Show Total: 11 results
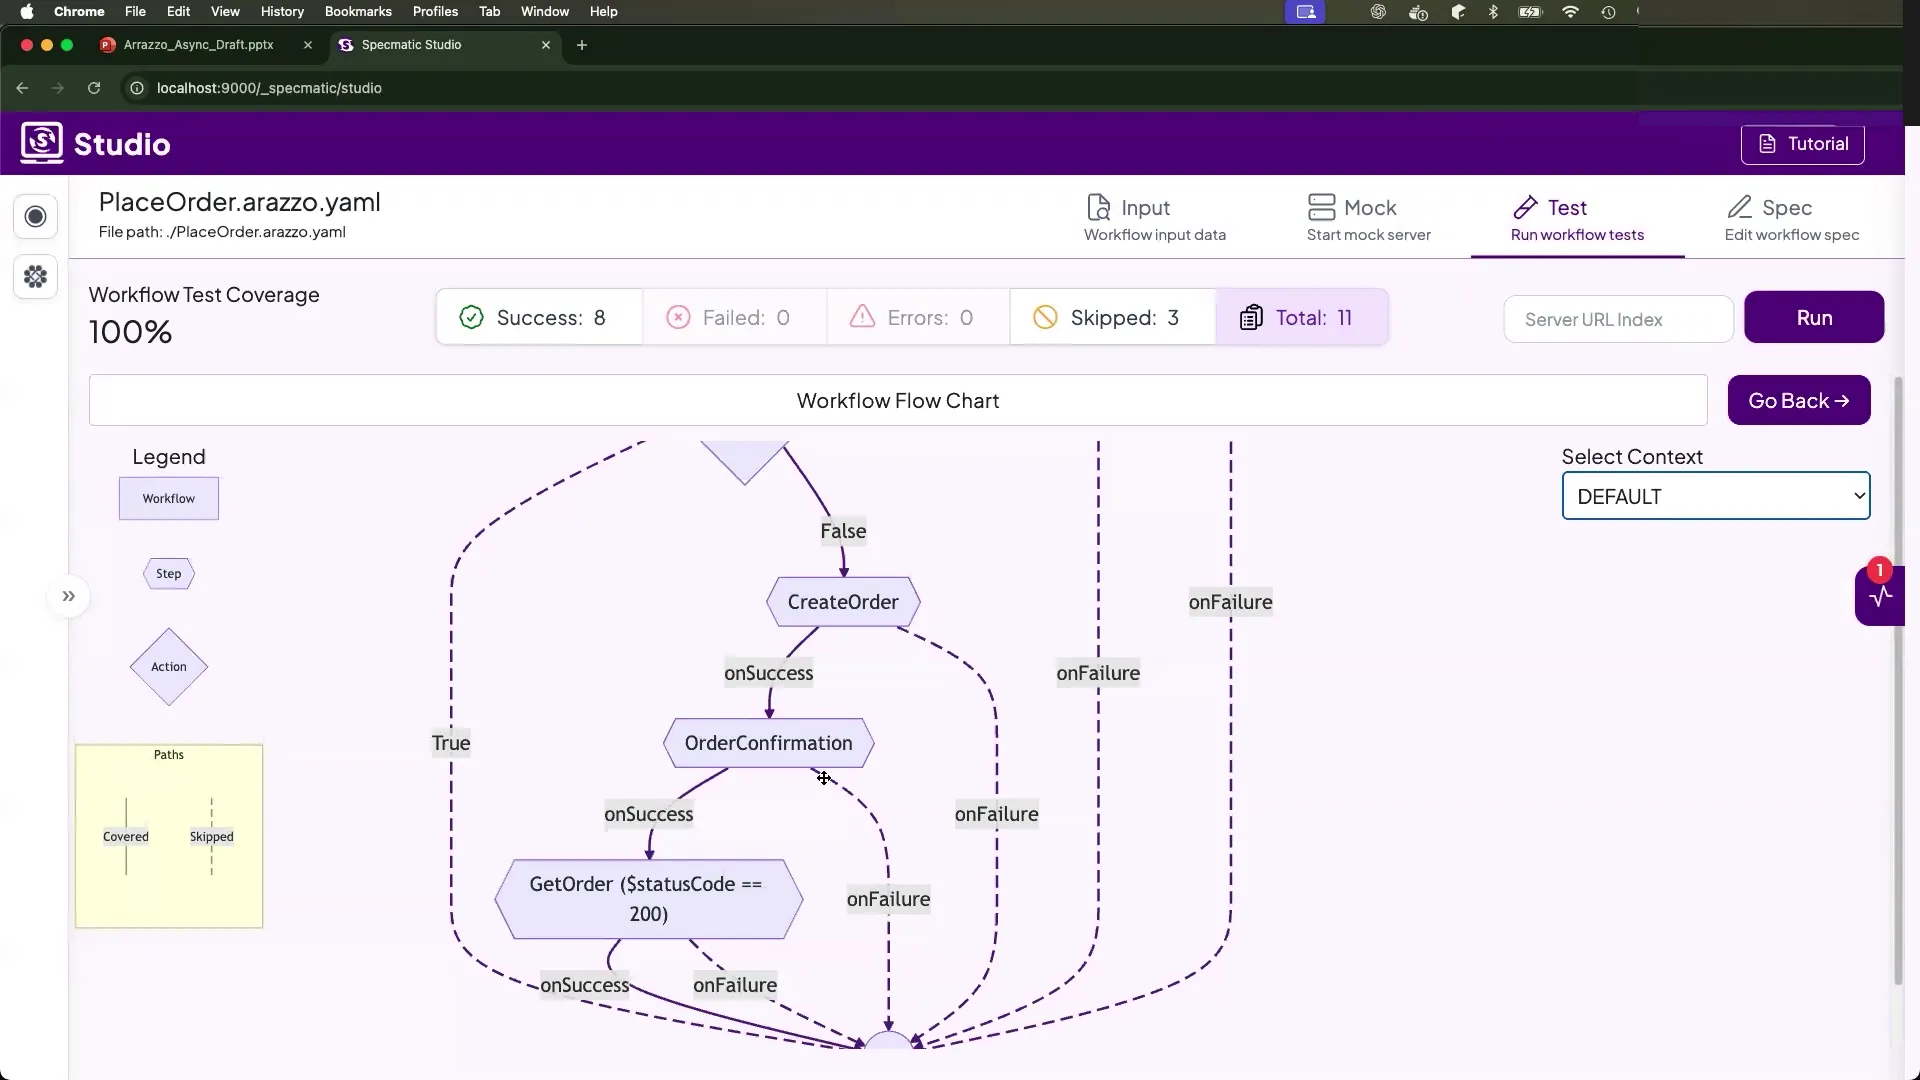Viewport: 1920px width, 1080px height. (1302, 317)
